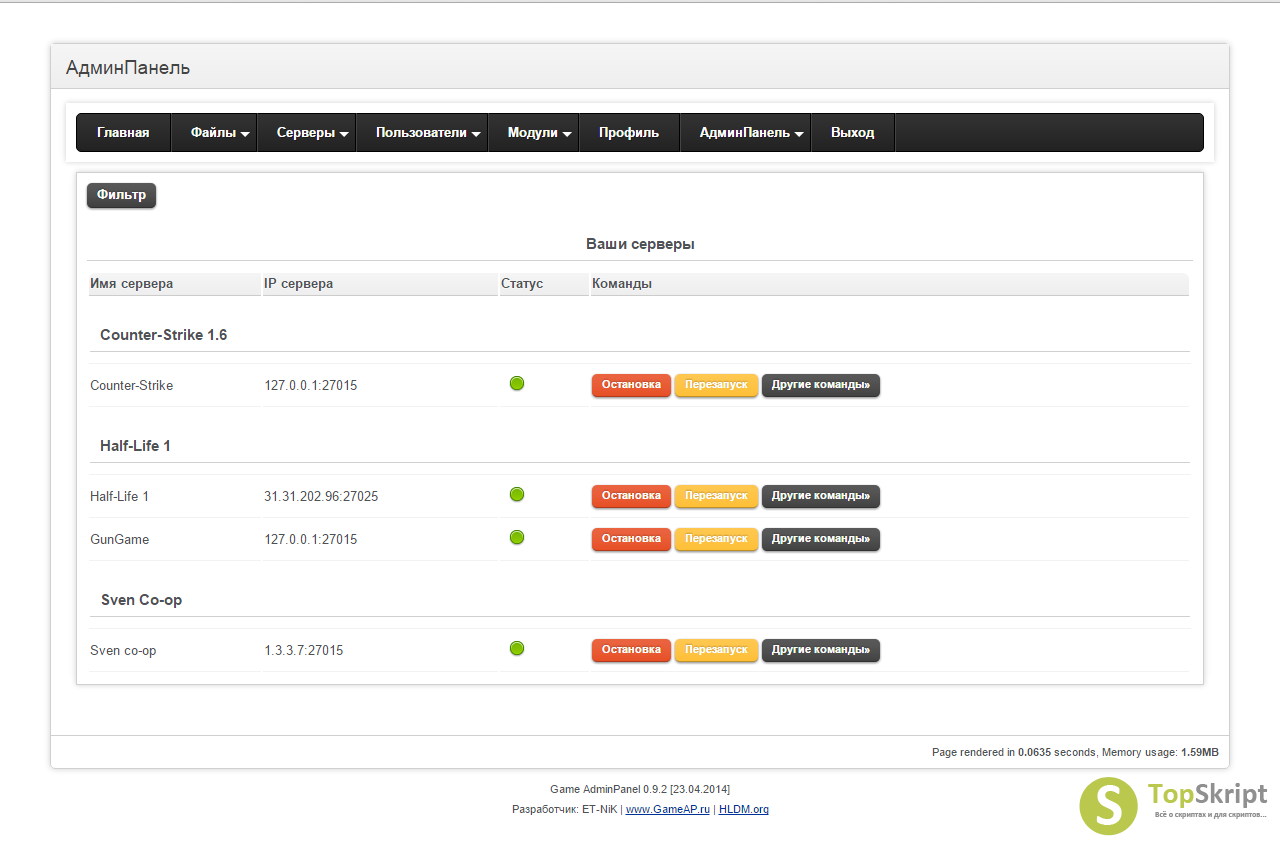The height and width of the screenshot is (843, 1280).
Task: Expand the АдминПанель dropdown in navbar
Action: 746,132
